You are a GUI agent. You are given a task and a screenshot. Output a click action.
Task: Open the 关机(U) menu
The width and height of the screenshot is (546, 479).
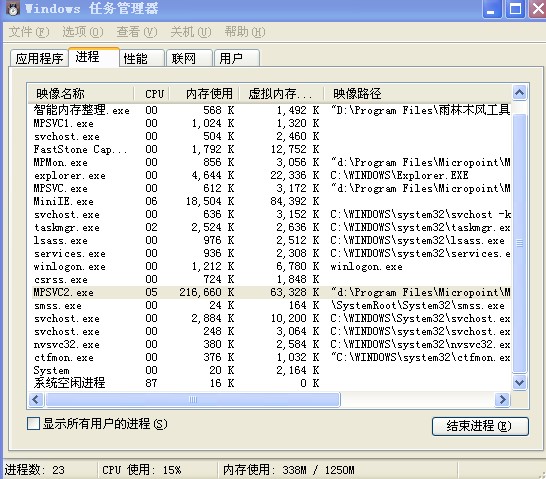[191, 32]
